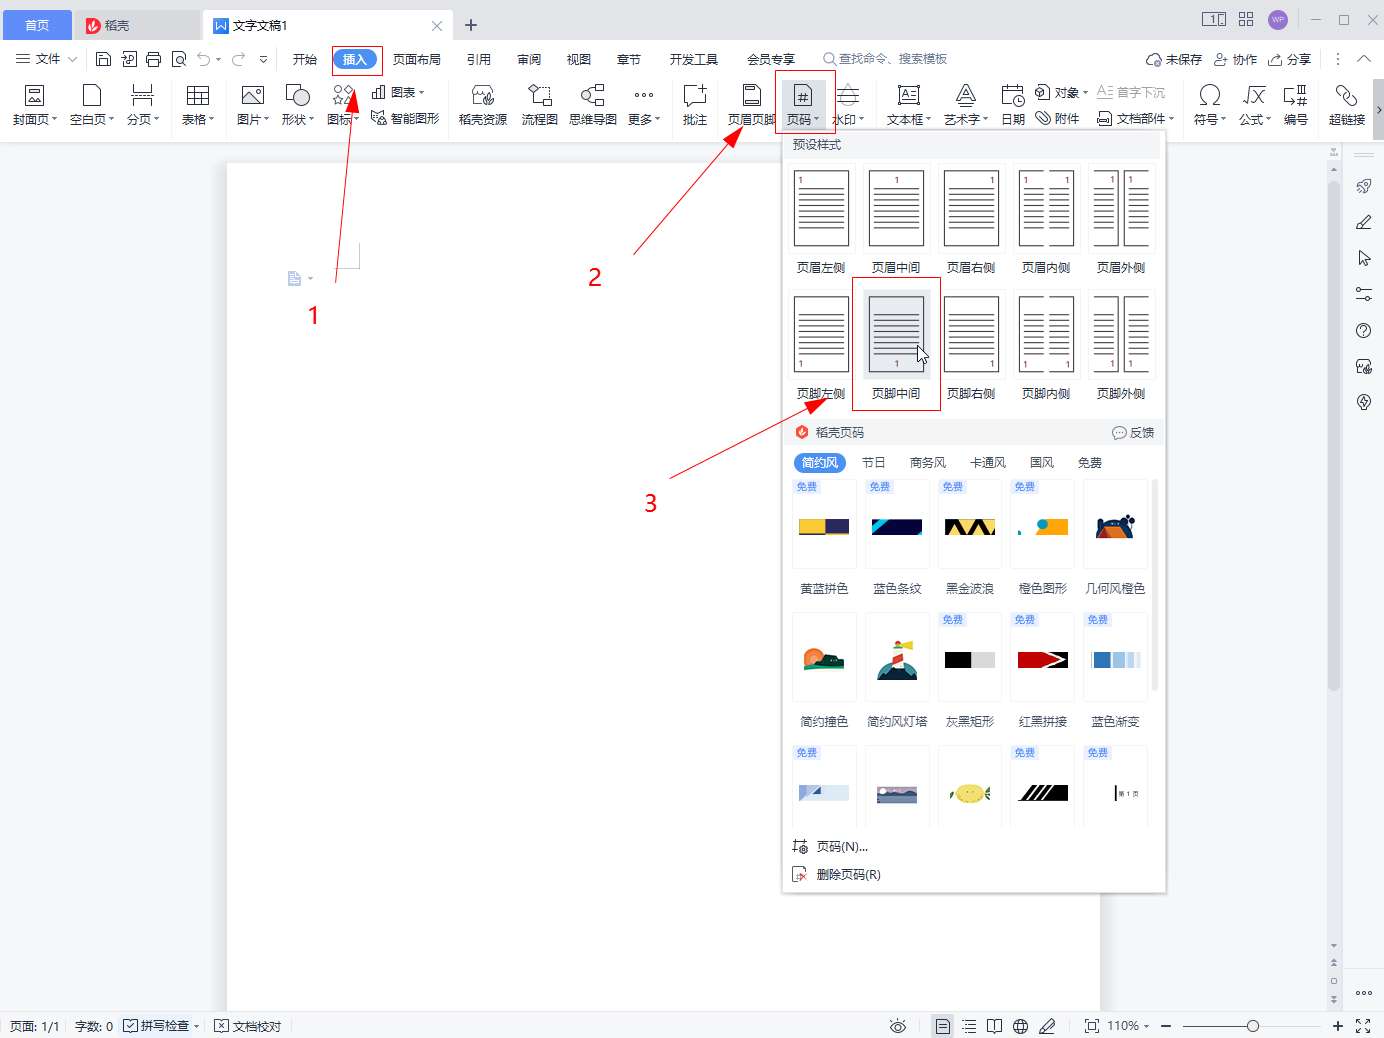1384x1038 pixels.
Task: Add a Comment (批注)
Action: click(695, 105)
